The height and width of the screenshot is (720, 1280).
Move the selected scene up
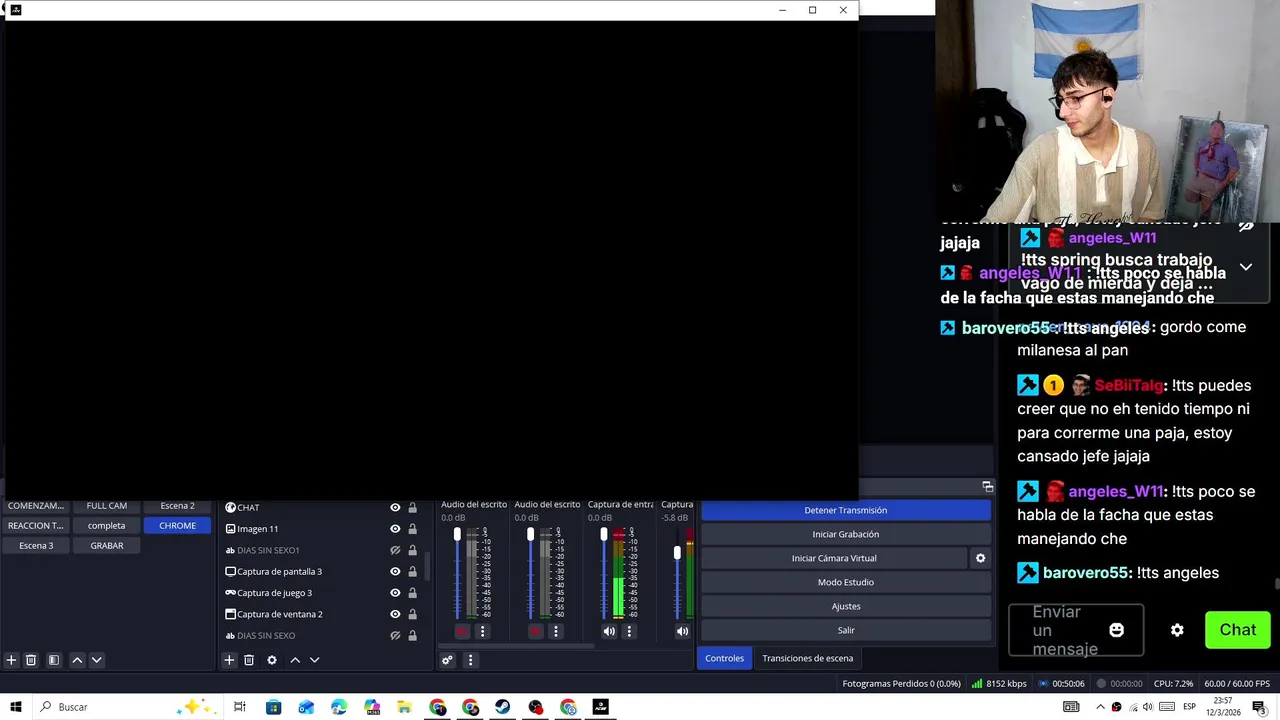pos(77,660)
